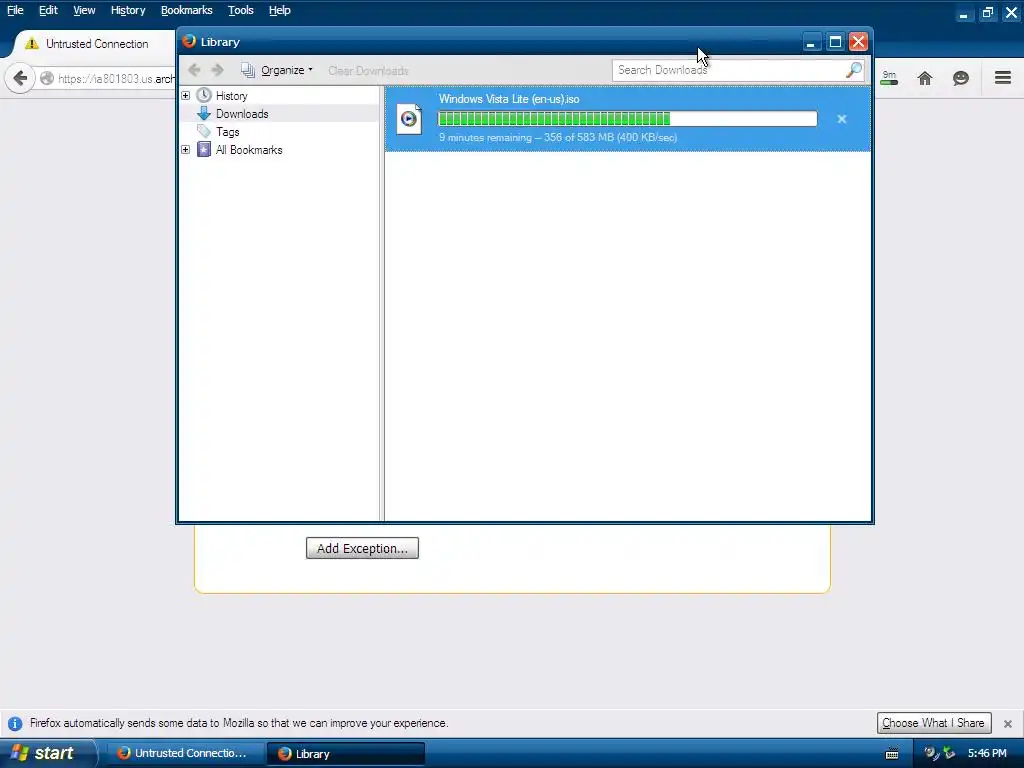1024x768 pixels.
Task: Open the File menu in Firefox
Action: [x=15, y=10]
